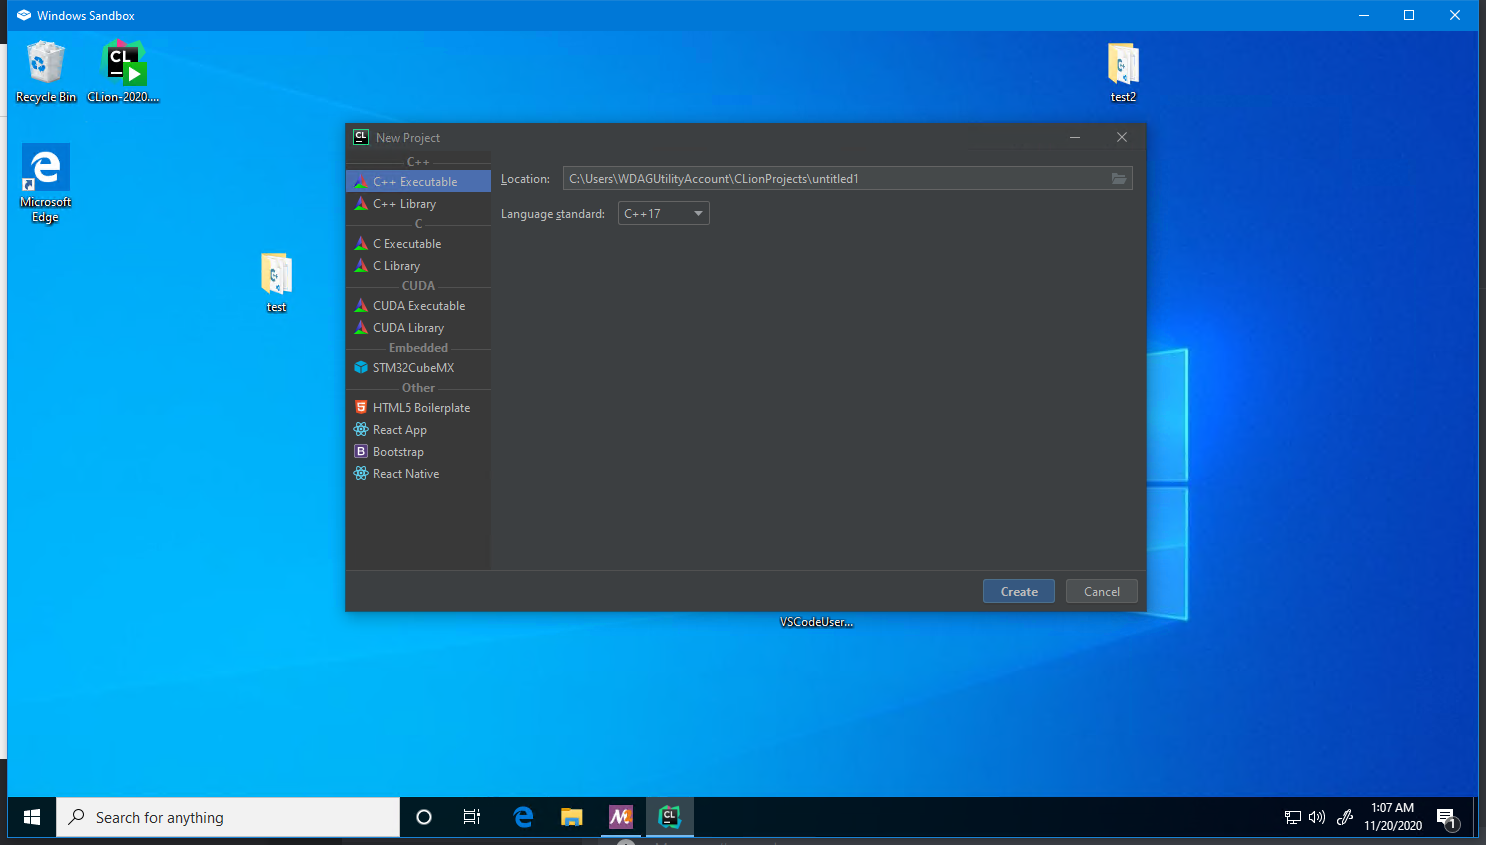Select Bootstrap project type
This screenshot has height=845, width=1486.
[418, 452]
